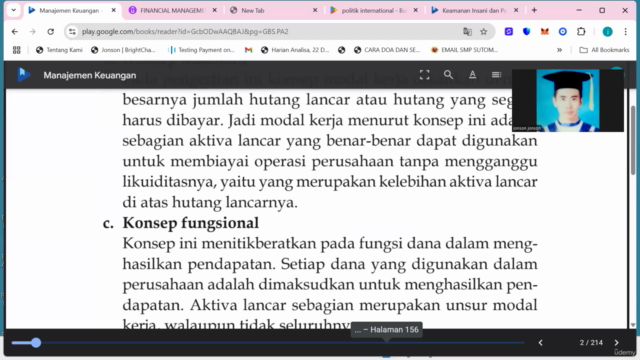Open EMAIL SMP SUTOM bookmark

pyautogui.click(x=464, y=50)
